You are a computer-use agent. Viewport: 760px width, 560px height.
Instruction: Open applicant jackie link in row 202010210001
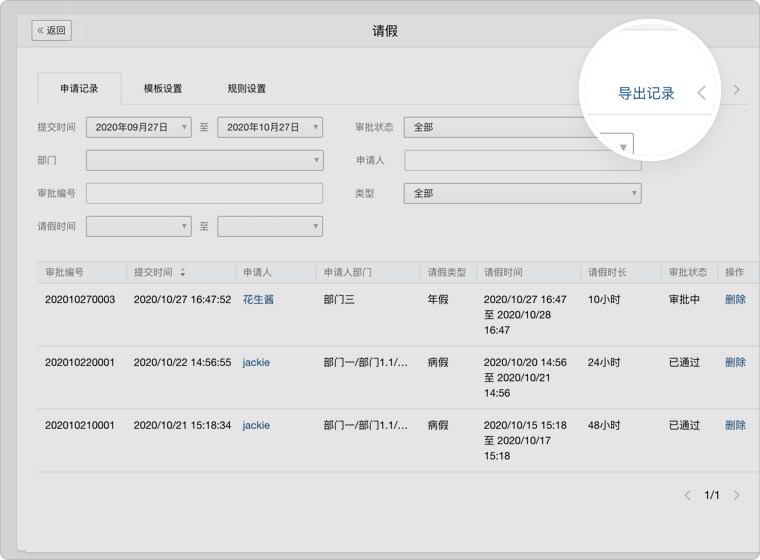256,425
